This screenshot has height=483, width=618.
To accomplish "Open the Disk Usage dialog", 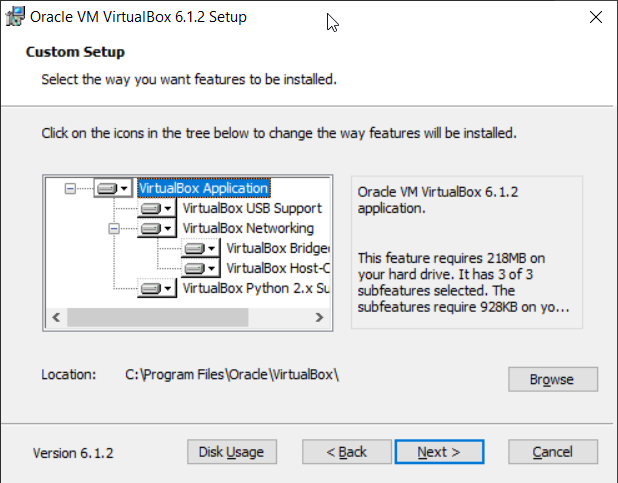I will tap(231, 452).
